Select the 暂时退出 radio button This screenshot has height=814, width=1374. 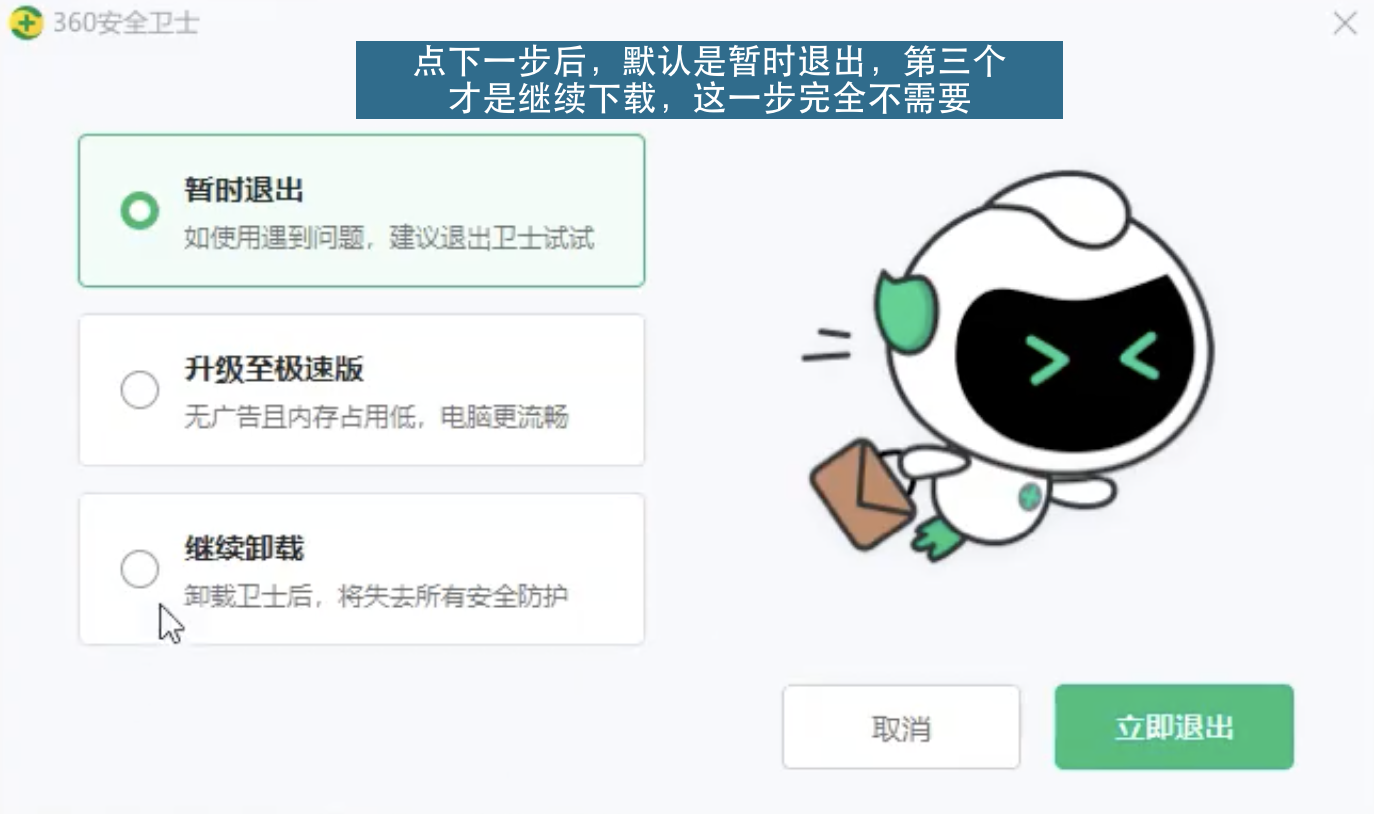(139, 211)
